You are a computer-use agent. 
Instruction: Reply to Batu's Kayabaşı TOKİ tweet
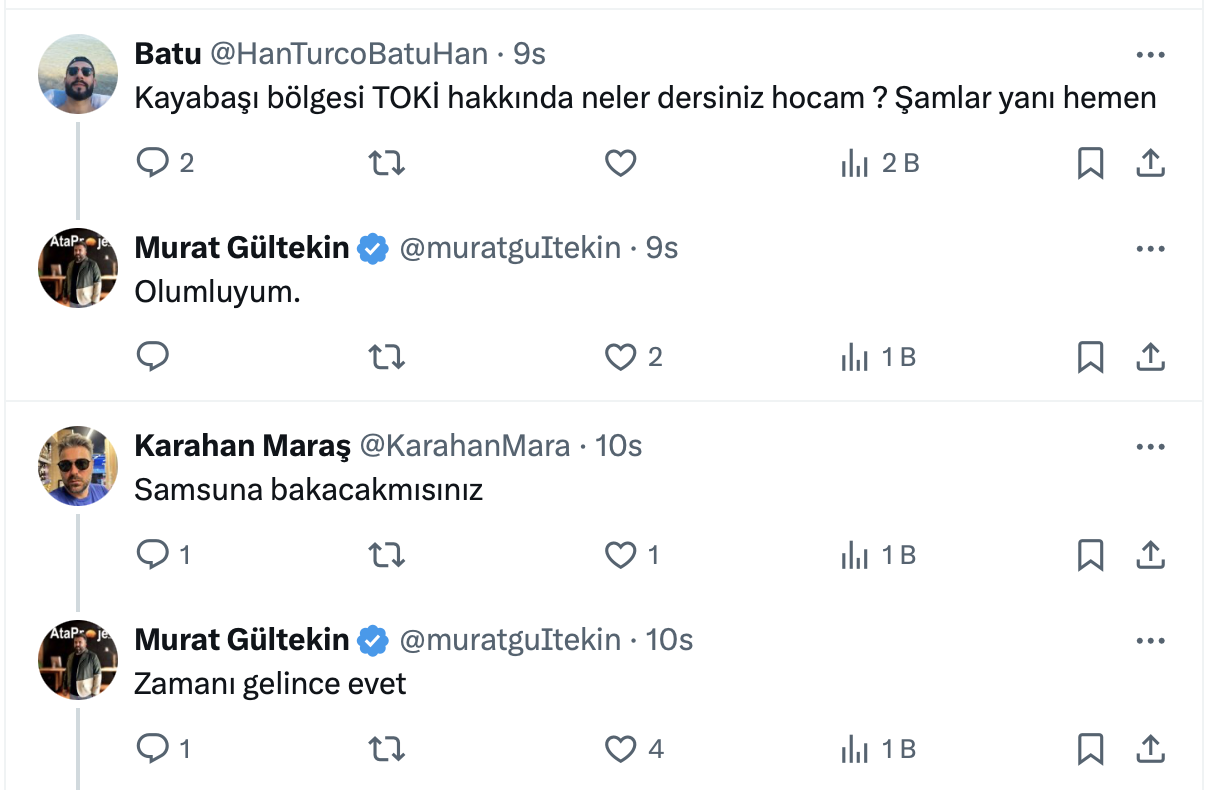pyautogui.click(x=153, y=162)
